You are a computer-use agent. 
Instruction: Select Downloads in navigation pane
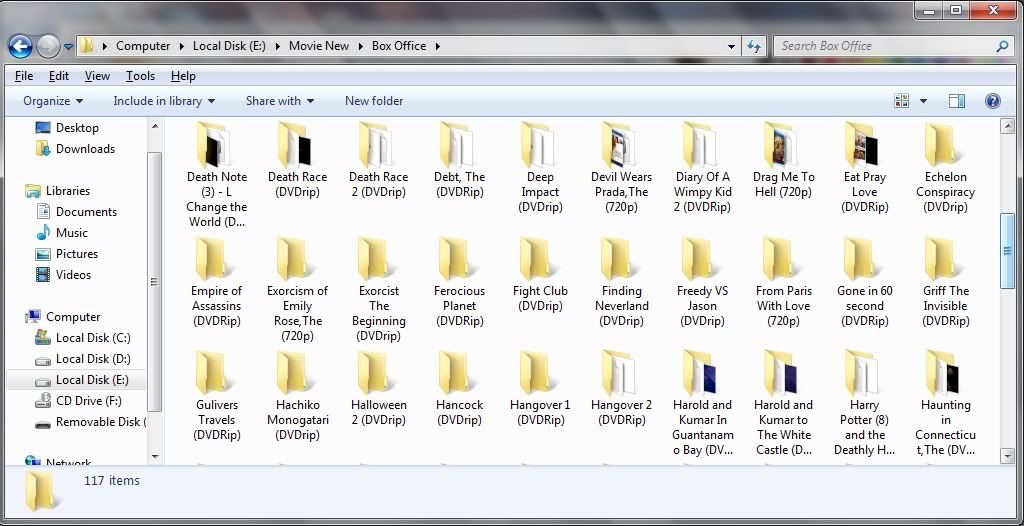76,149
